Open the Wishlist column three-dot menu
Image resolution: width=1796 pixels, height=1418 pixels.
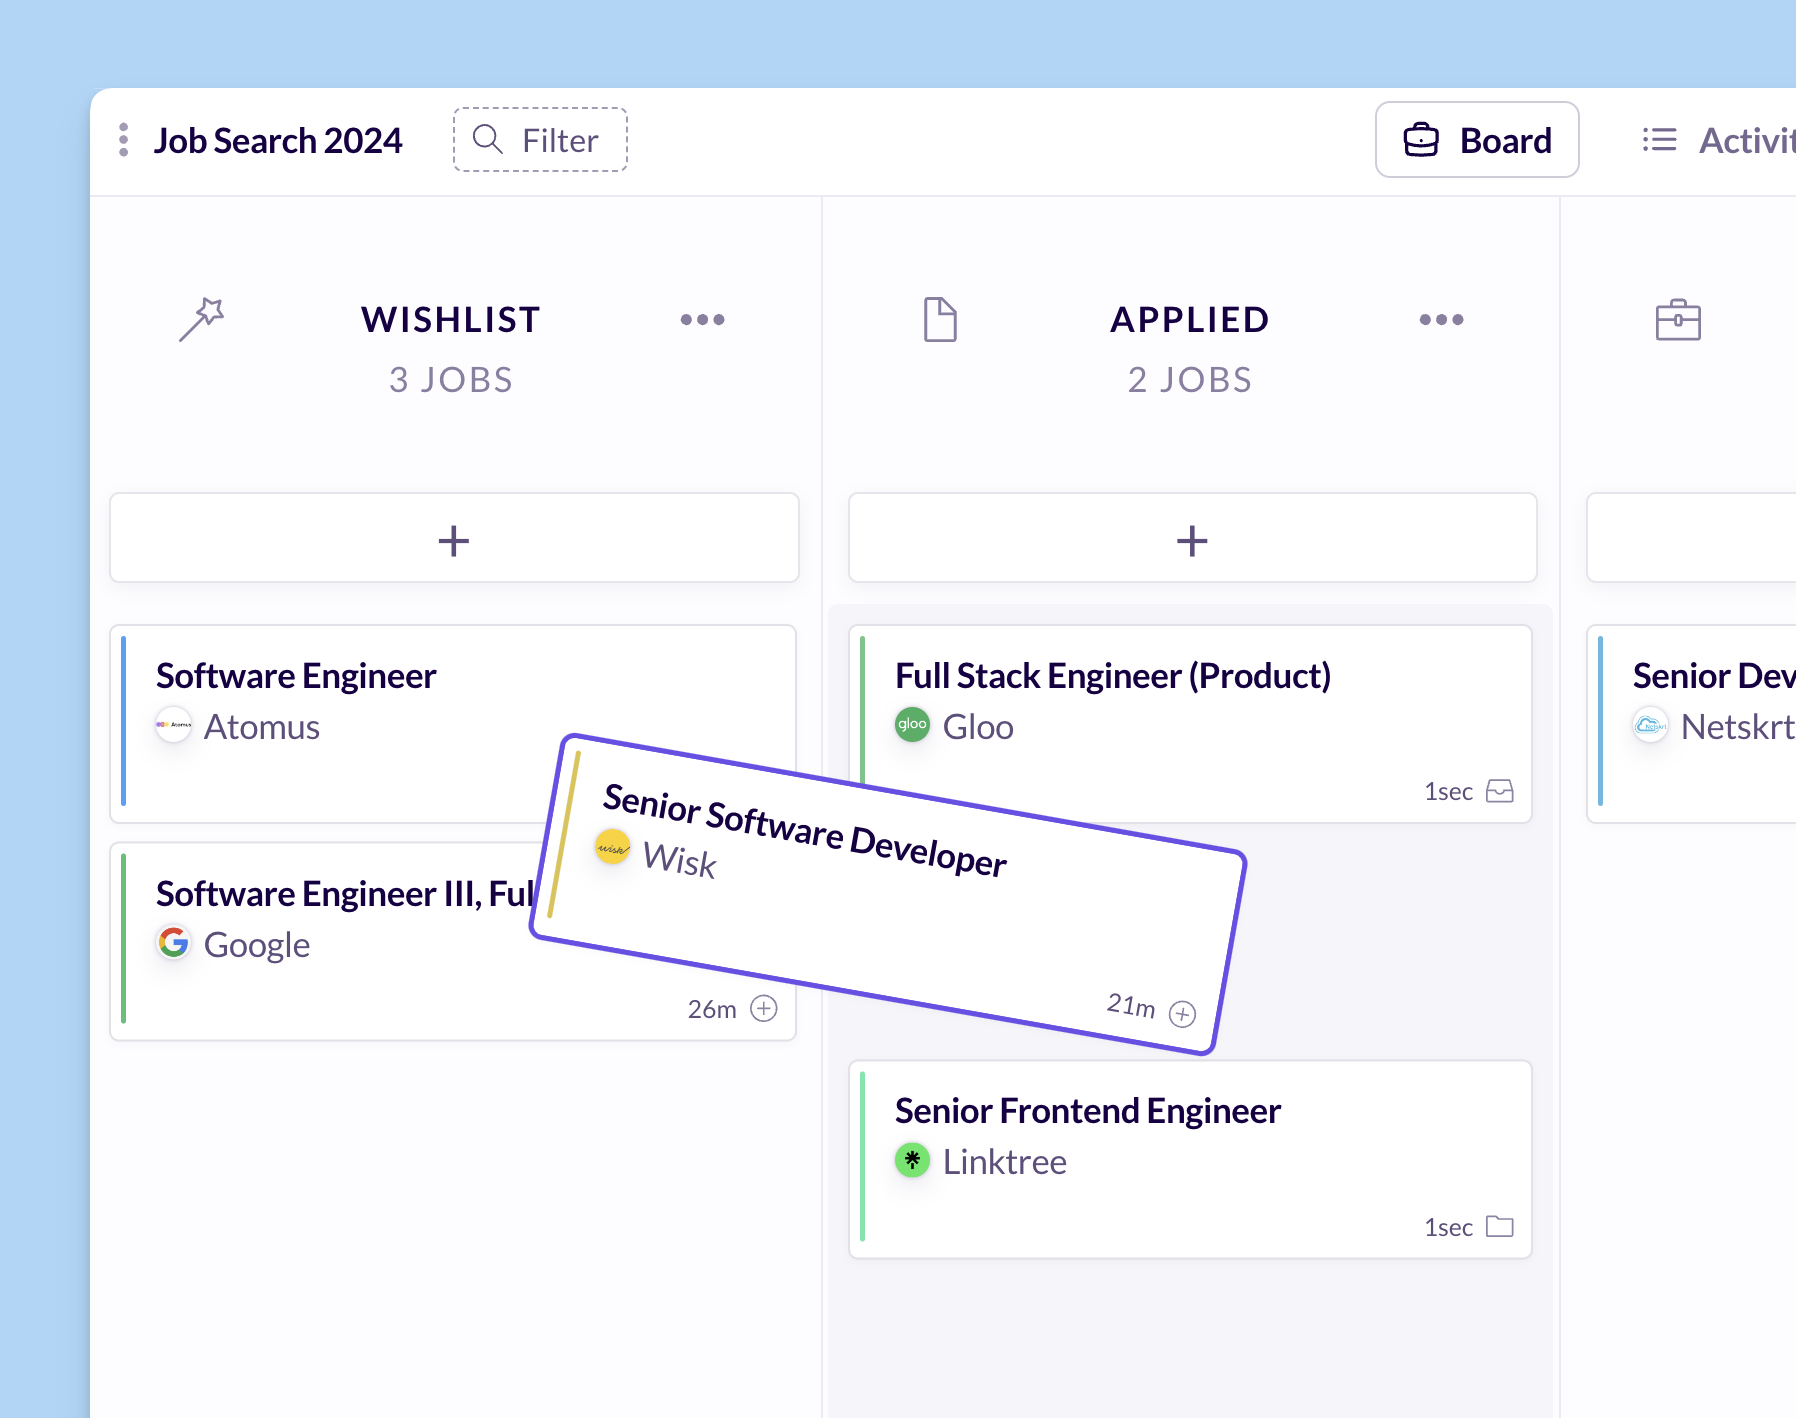(702, 320)
